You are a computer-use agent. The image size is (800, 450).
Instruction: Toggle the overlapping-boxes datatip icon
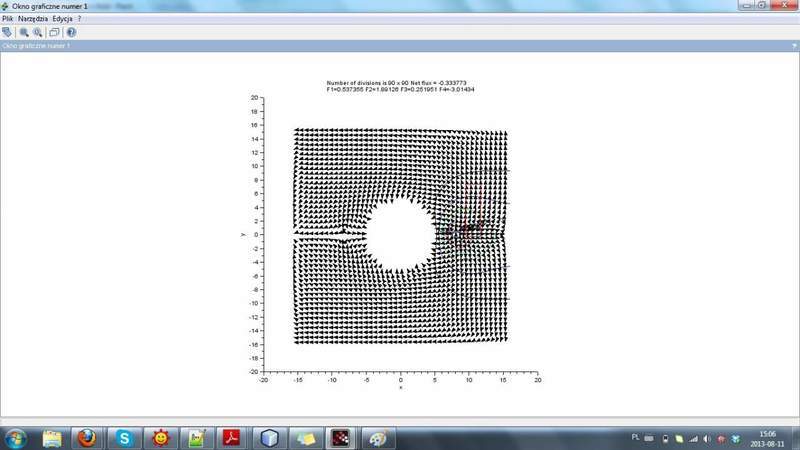pyautogui.click(x=54, y=32)
